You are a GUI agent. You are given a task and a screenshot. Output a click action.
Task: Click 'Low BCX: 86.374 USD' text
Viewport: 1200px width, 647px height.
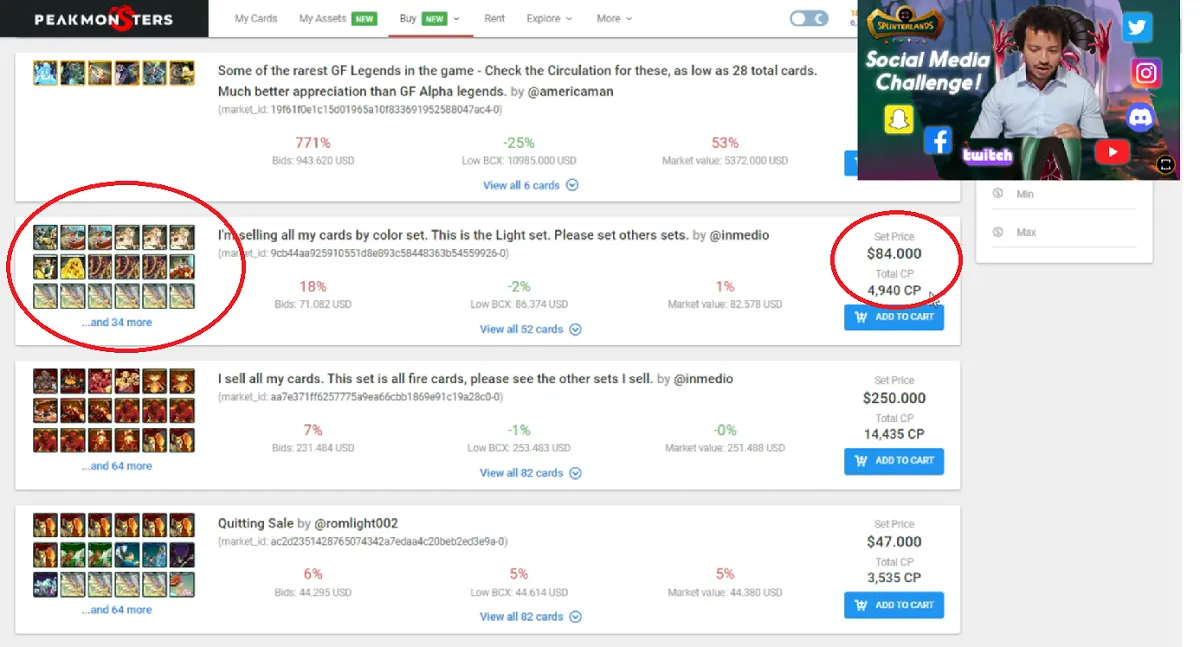tap(519, 304)
